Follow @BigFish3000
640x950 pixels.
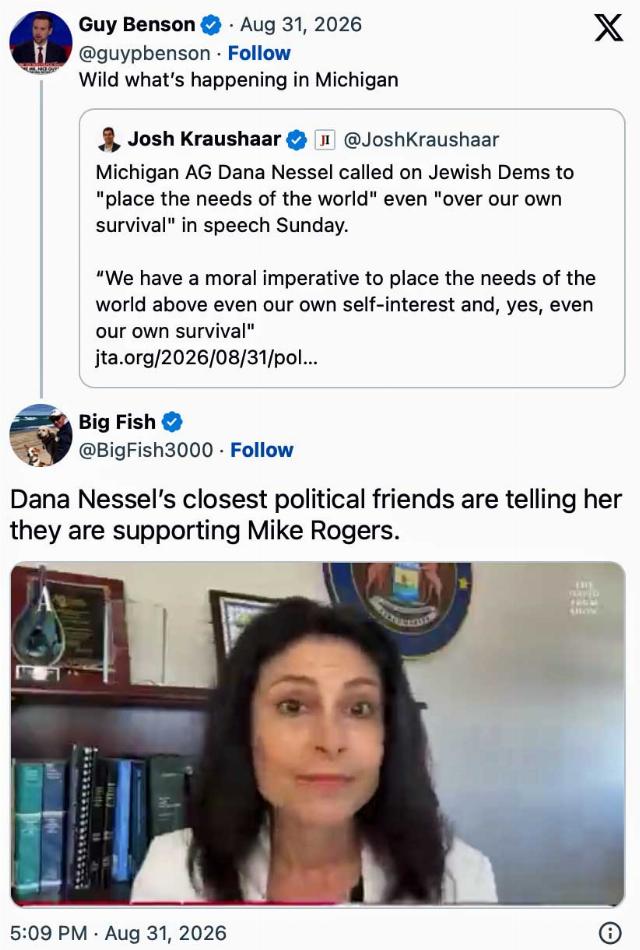(x=262, y=450)
